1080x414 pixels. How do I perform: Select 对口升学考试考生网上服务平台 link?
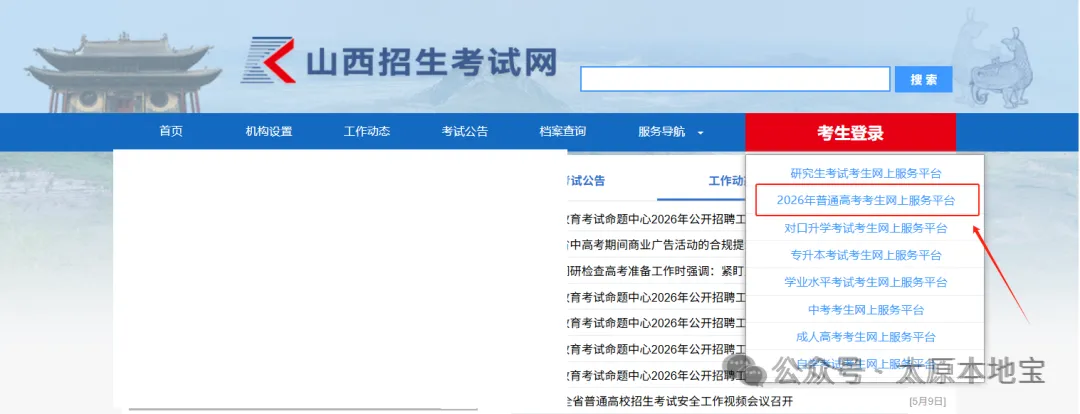tap(866, 228)
